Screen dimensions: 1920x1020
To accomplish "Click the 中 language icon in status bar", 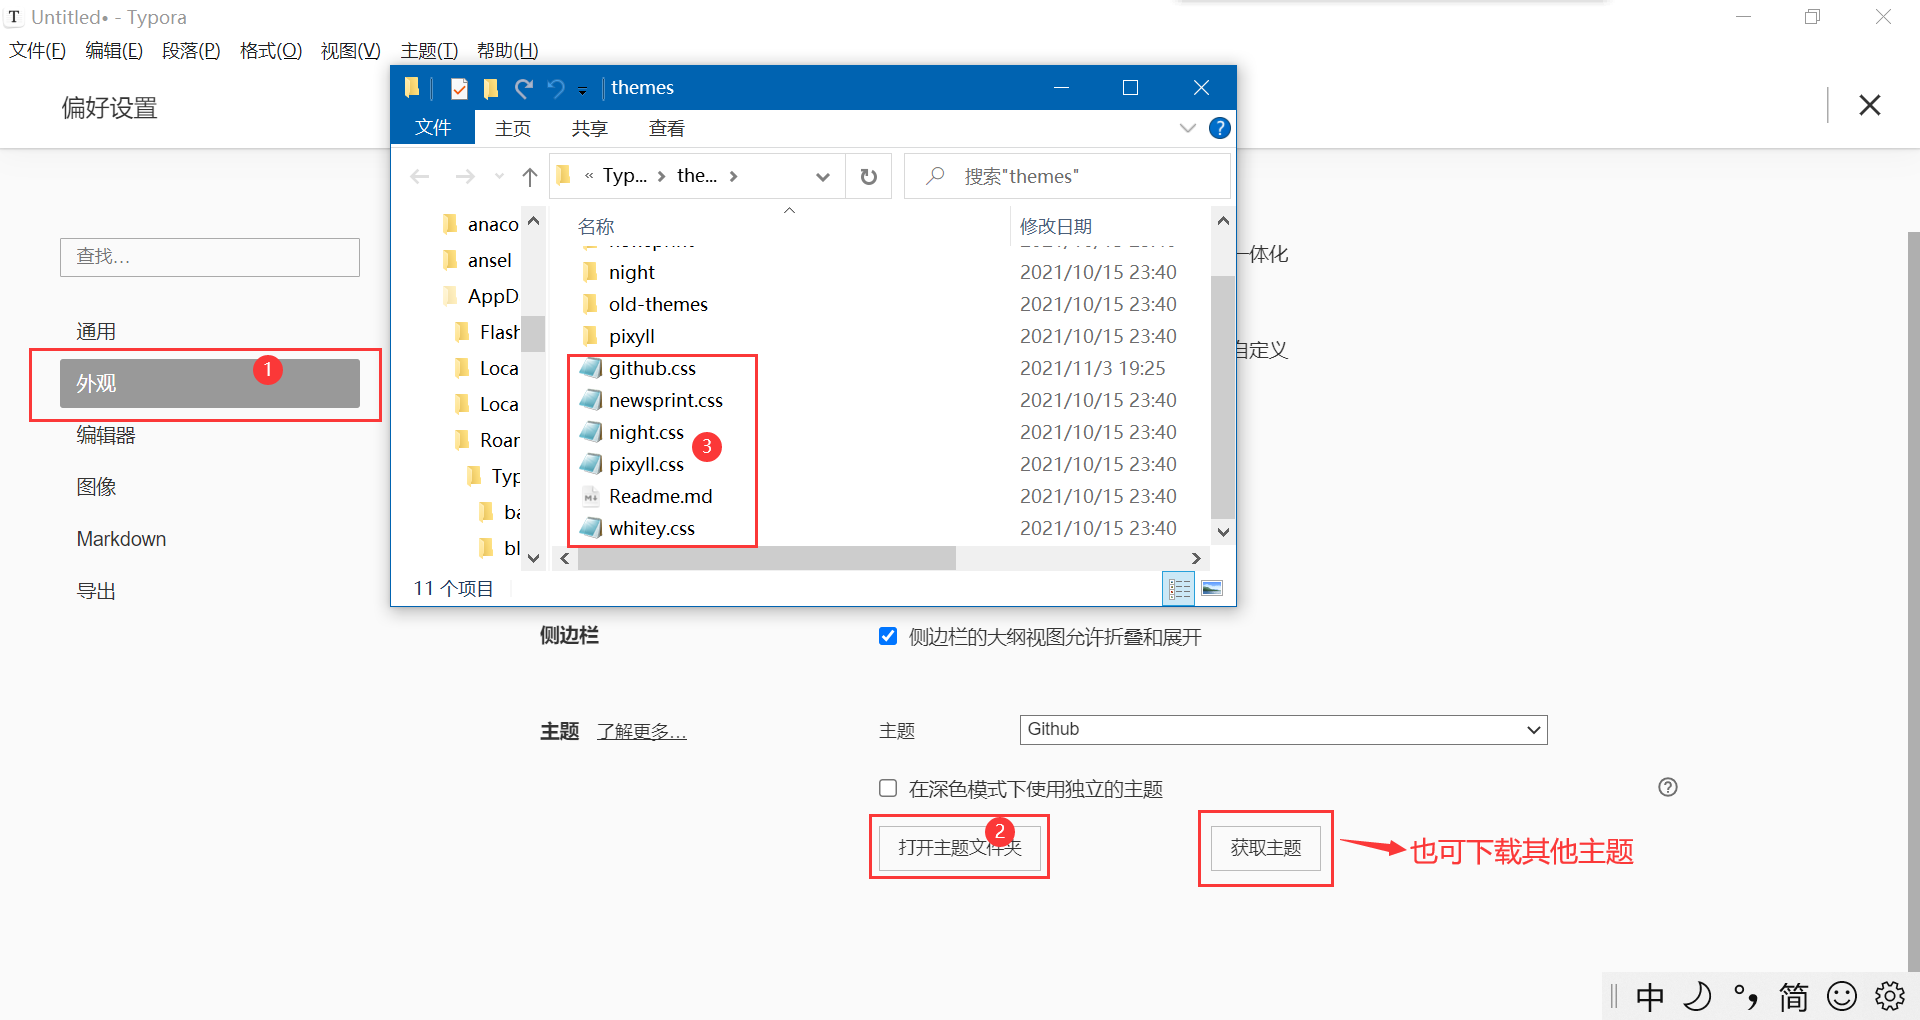I will [x=1649, y=996].
